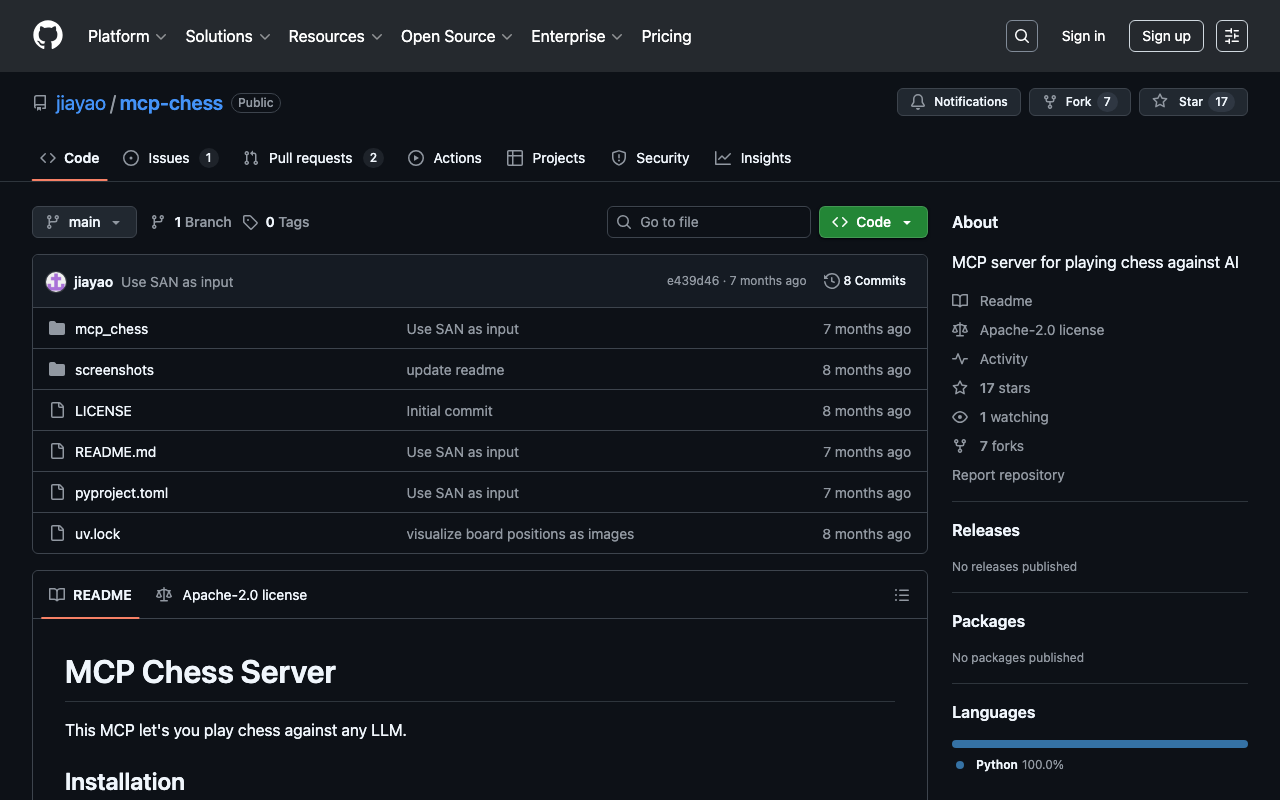Screen dimensions: 1280x800
Task: Open the screenshots folder
Action: [114, 370]
